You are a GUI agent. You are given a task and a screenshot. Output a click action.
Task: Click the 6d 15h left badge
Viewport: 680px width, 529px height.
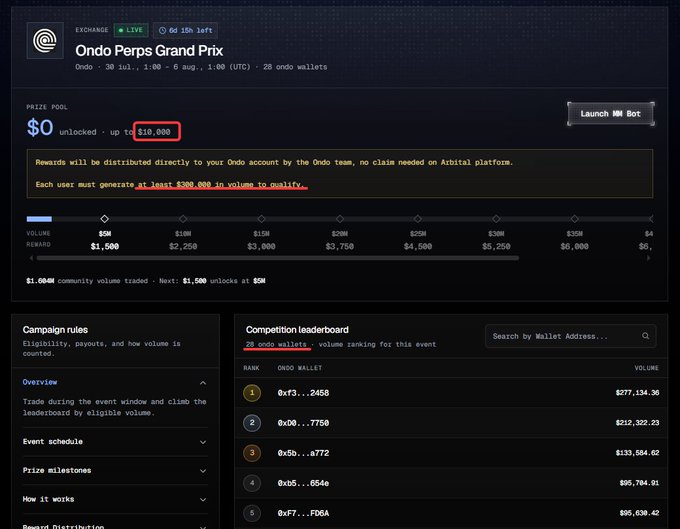(x=186, y=30)
